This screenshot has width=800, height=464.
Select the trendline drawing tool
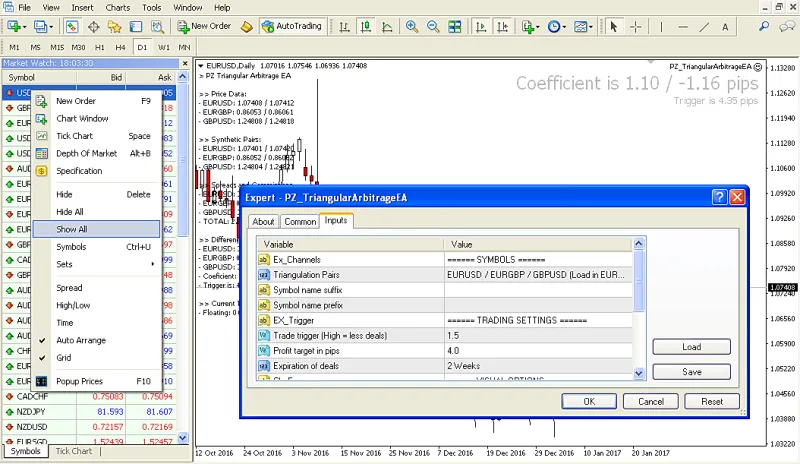point(704,27)
